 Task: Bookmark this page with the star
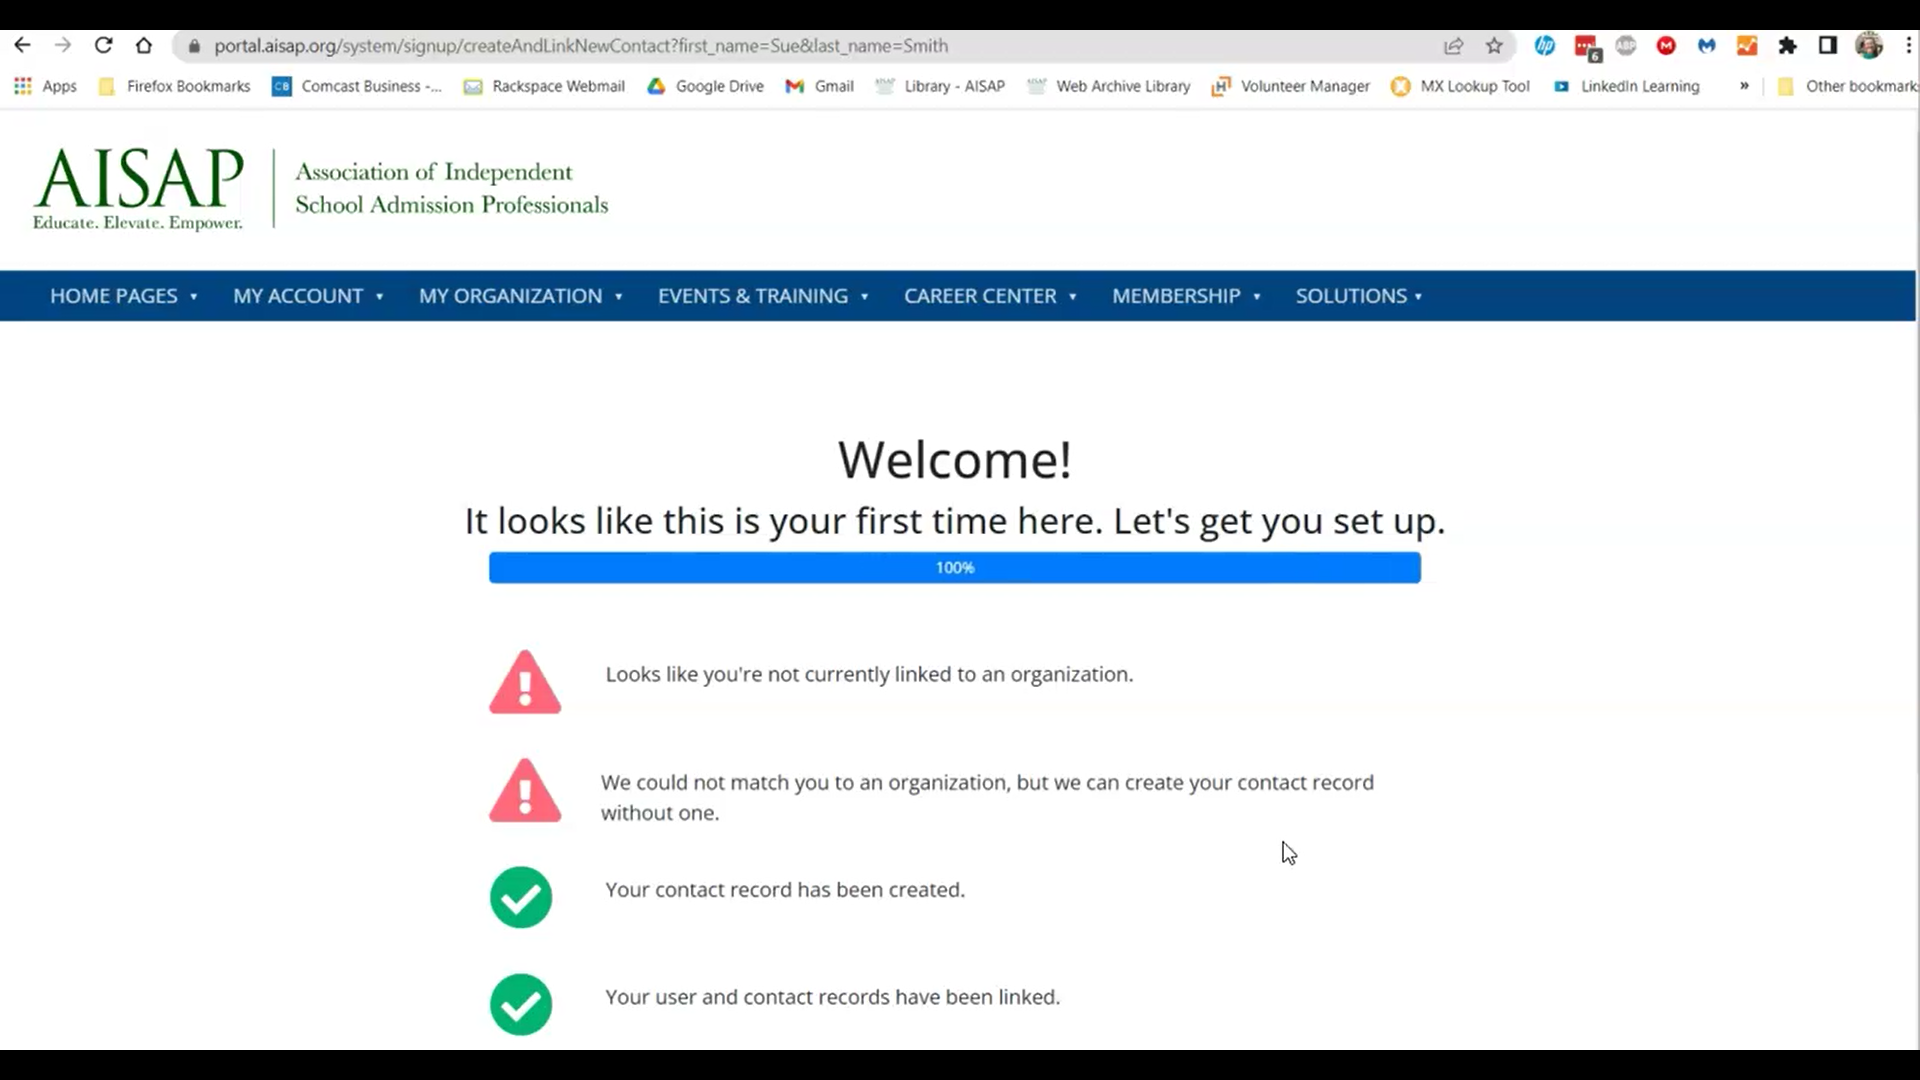tap(1495, 46)
